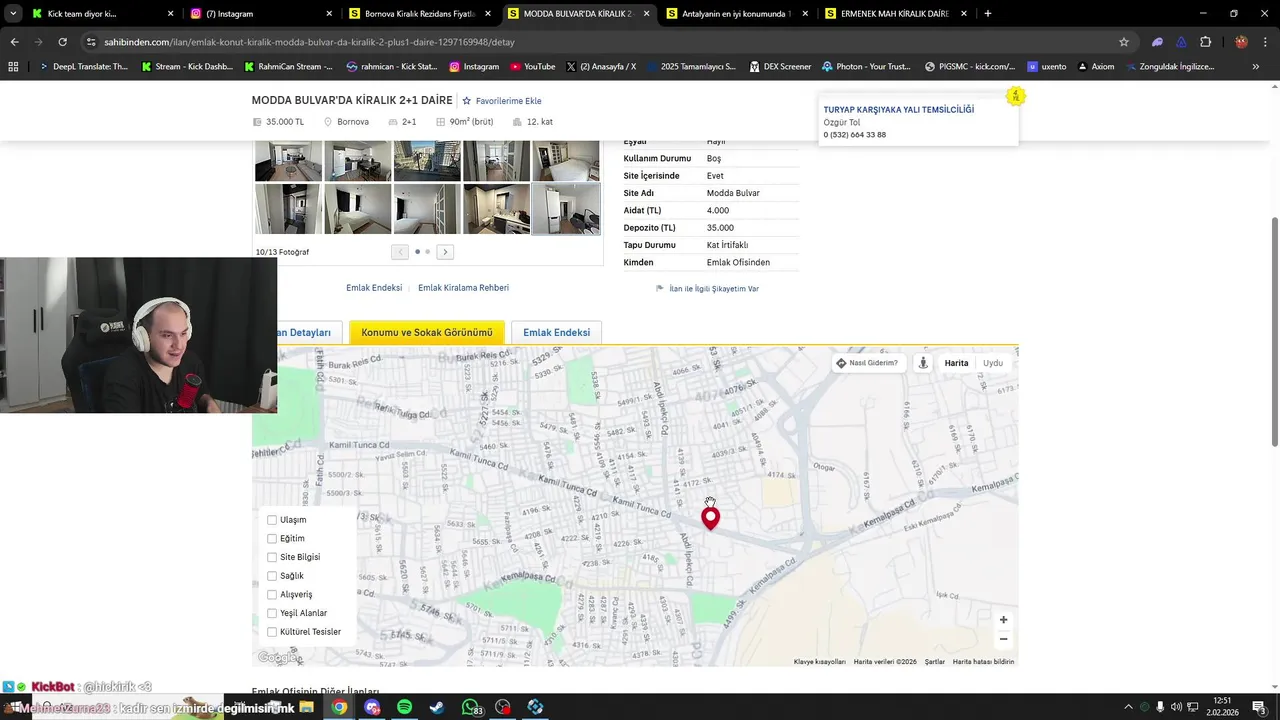
Task: Open the YouTube bookmark
Action: click(531, 67)
